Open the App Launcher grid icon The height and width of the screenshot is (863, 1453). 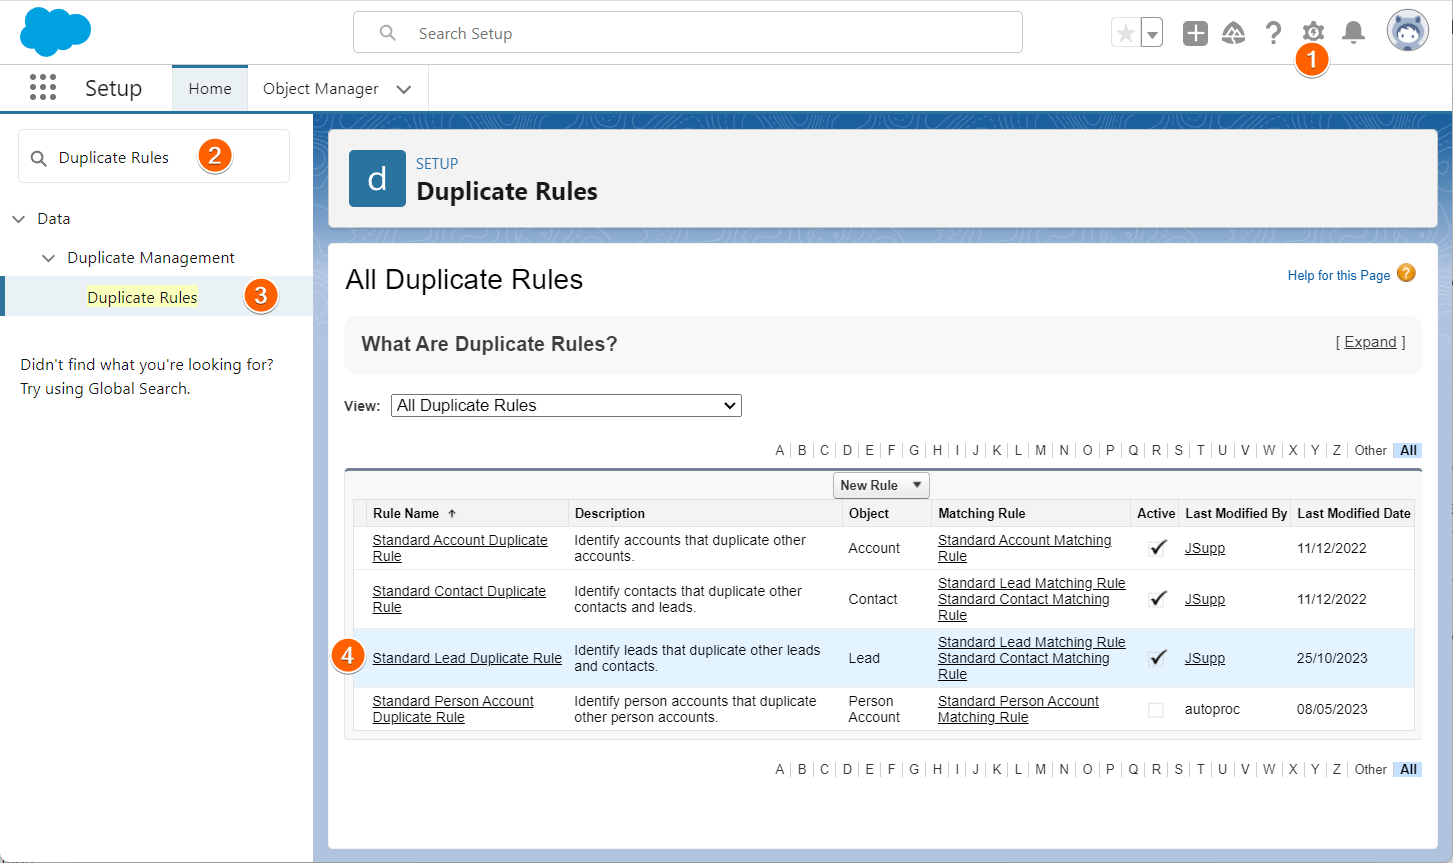coord(43,88)
